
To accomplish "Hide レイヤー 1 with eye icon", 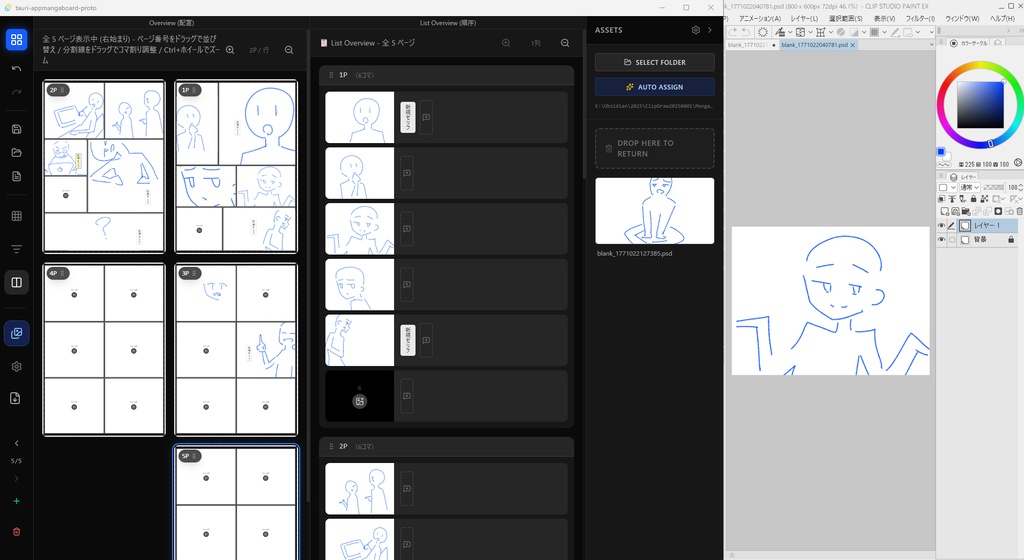I will coord(941,226).
